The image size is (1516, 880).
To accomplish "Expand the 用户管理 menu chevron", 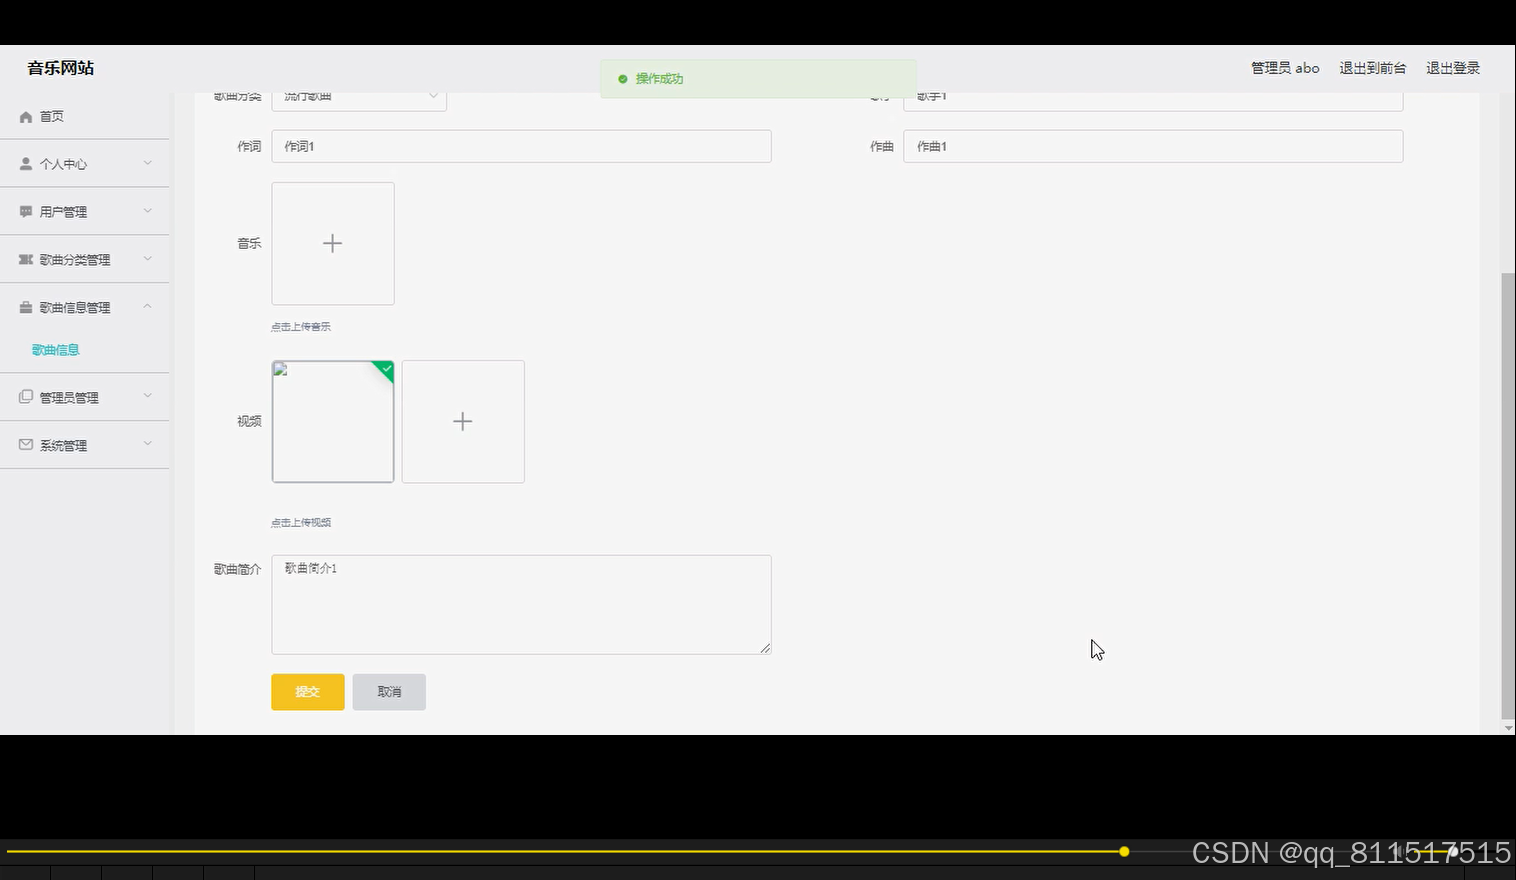I will [x=148, y=211].
